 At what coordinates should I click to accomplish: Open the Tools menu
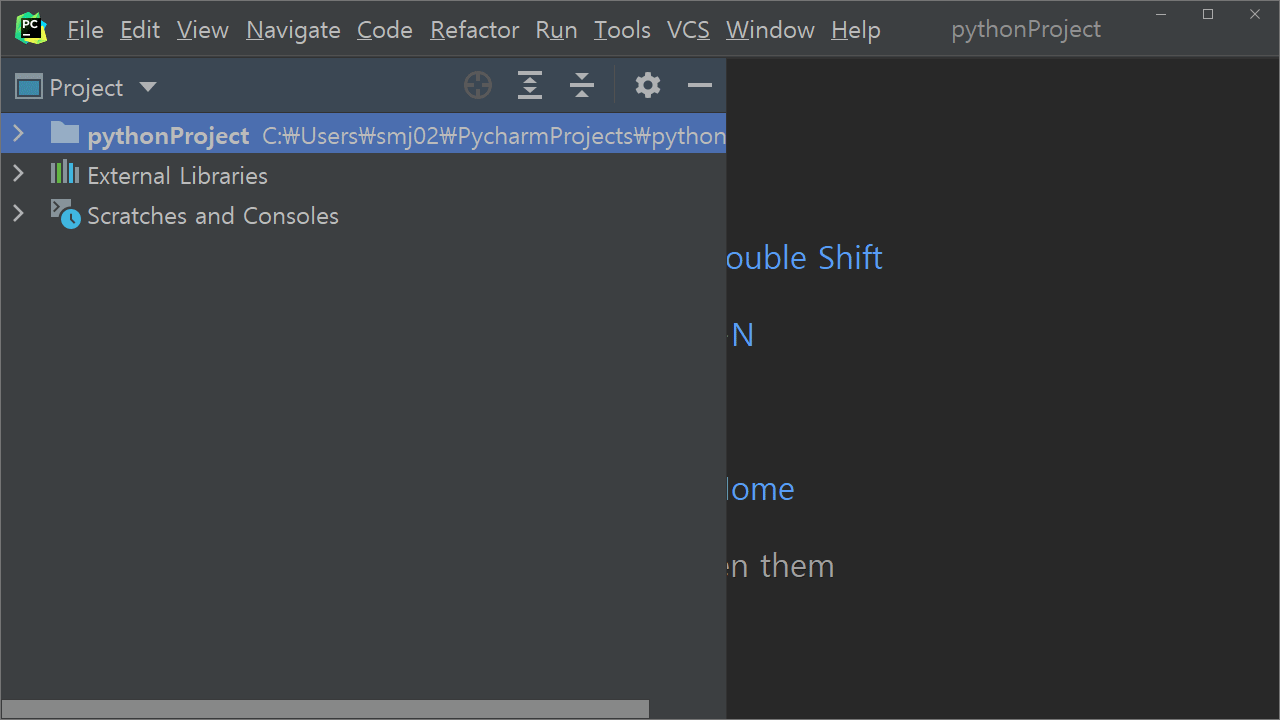point(622,30)
